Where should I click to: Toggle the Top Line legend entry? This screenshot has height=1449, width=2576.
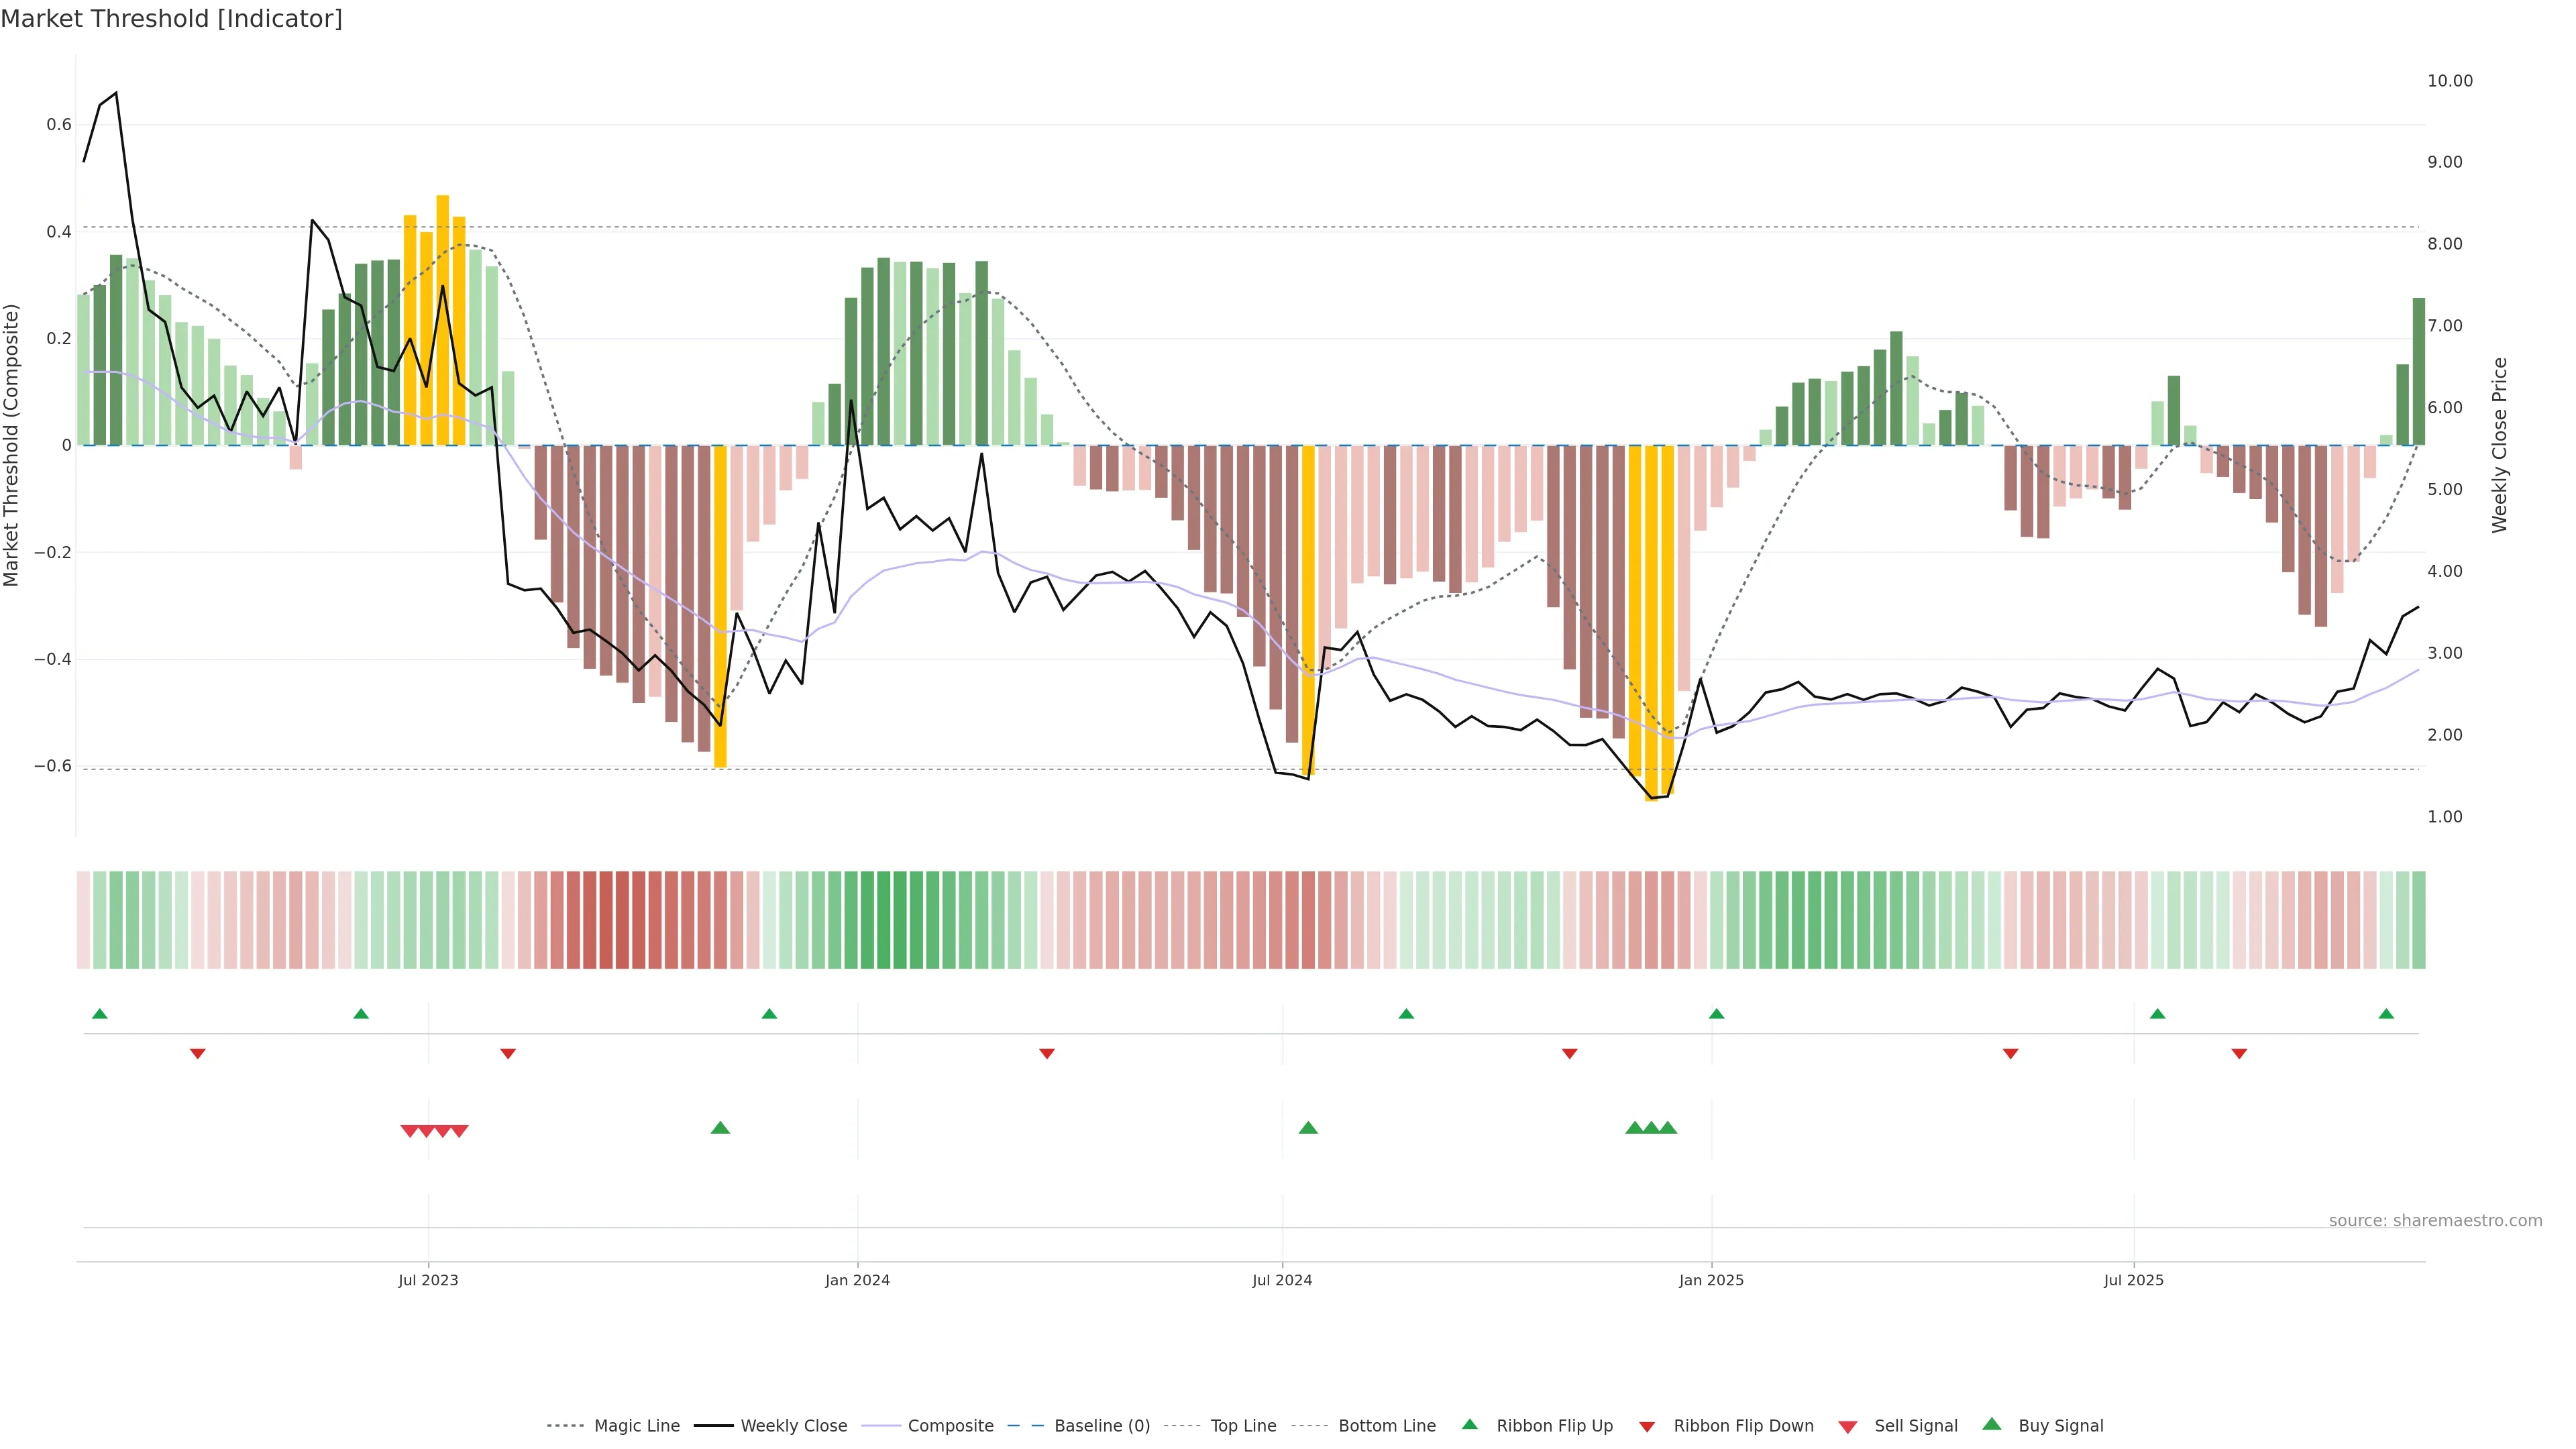(x=1243, y=1426)
